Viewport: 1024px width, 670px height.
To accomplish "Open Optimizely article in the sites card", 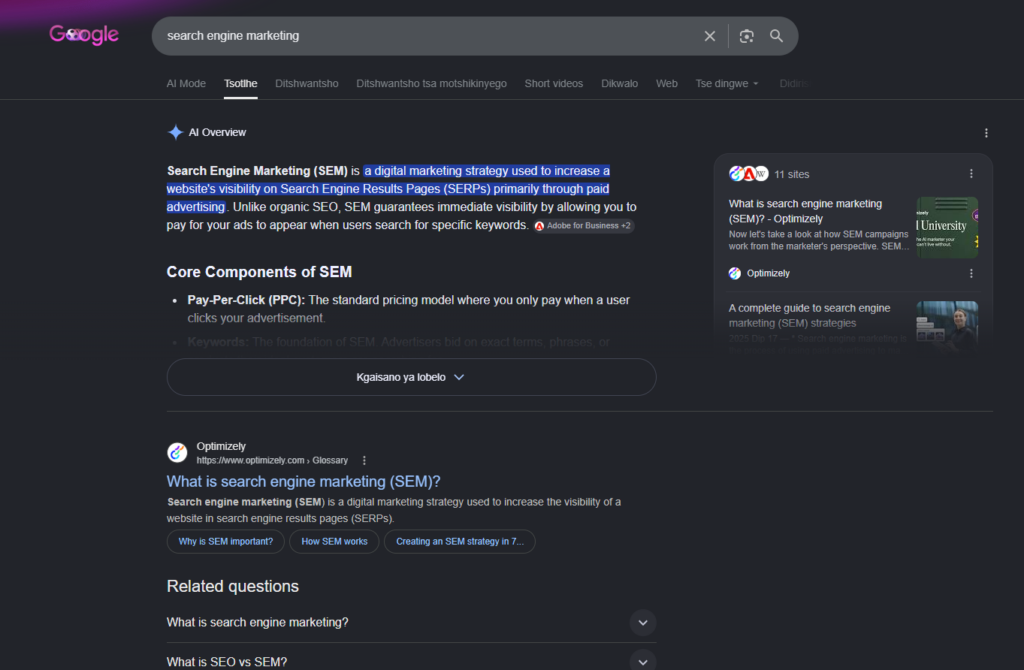I will pyautogui.click(x=805, y=211).
